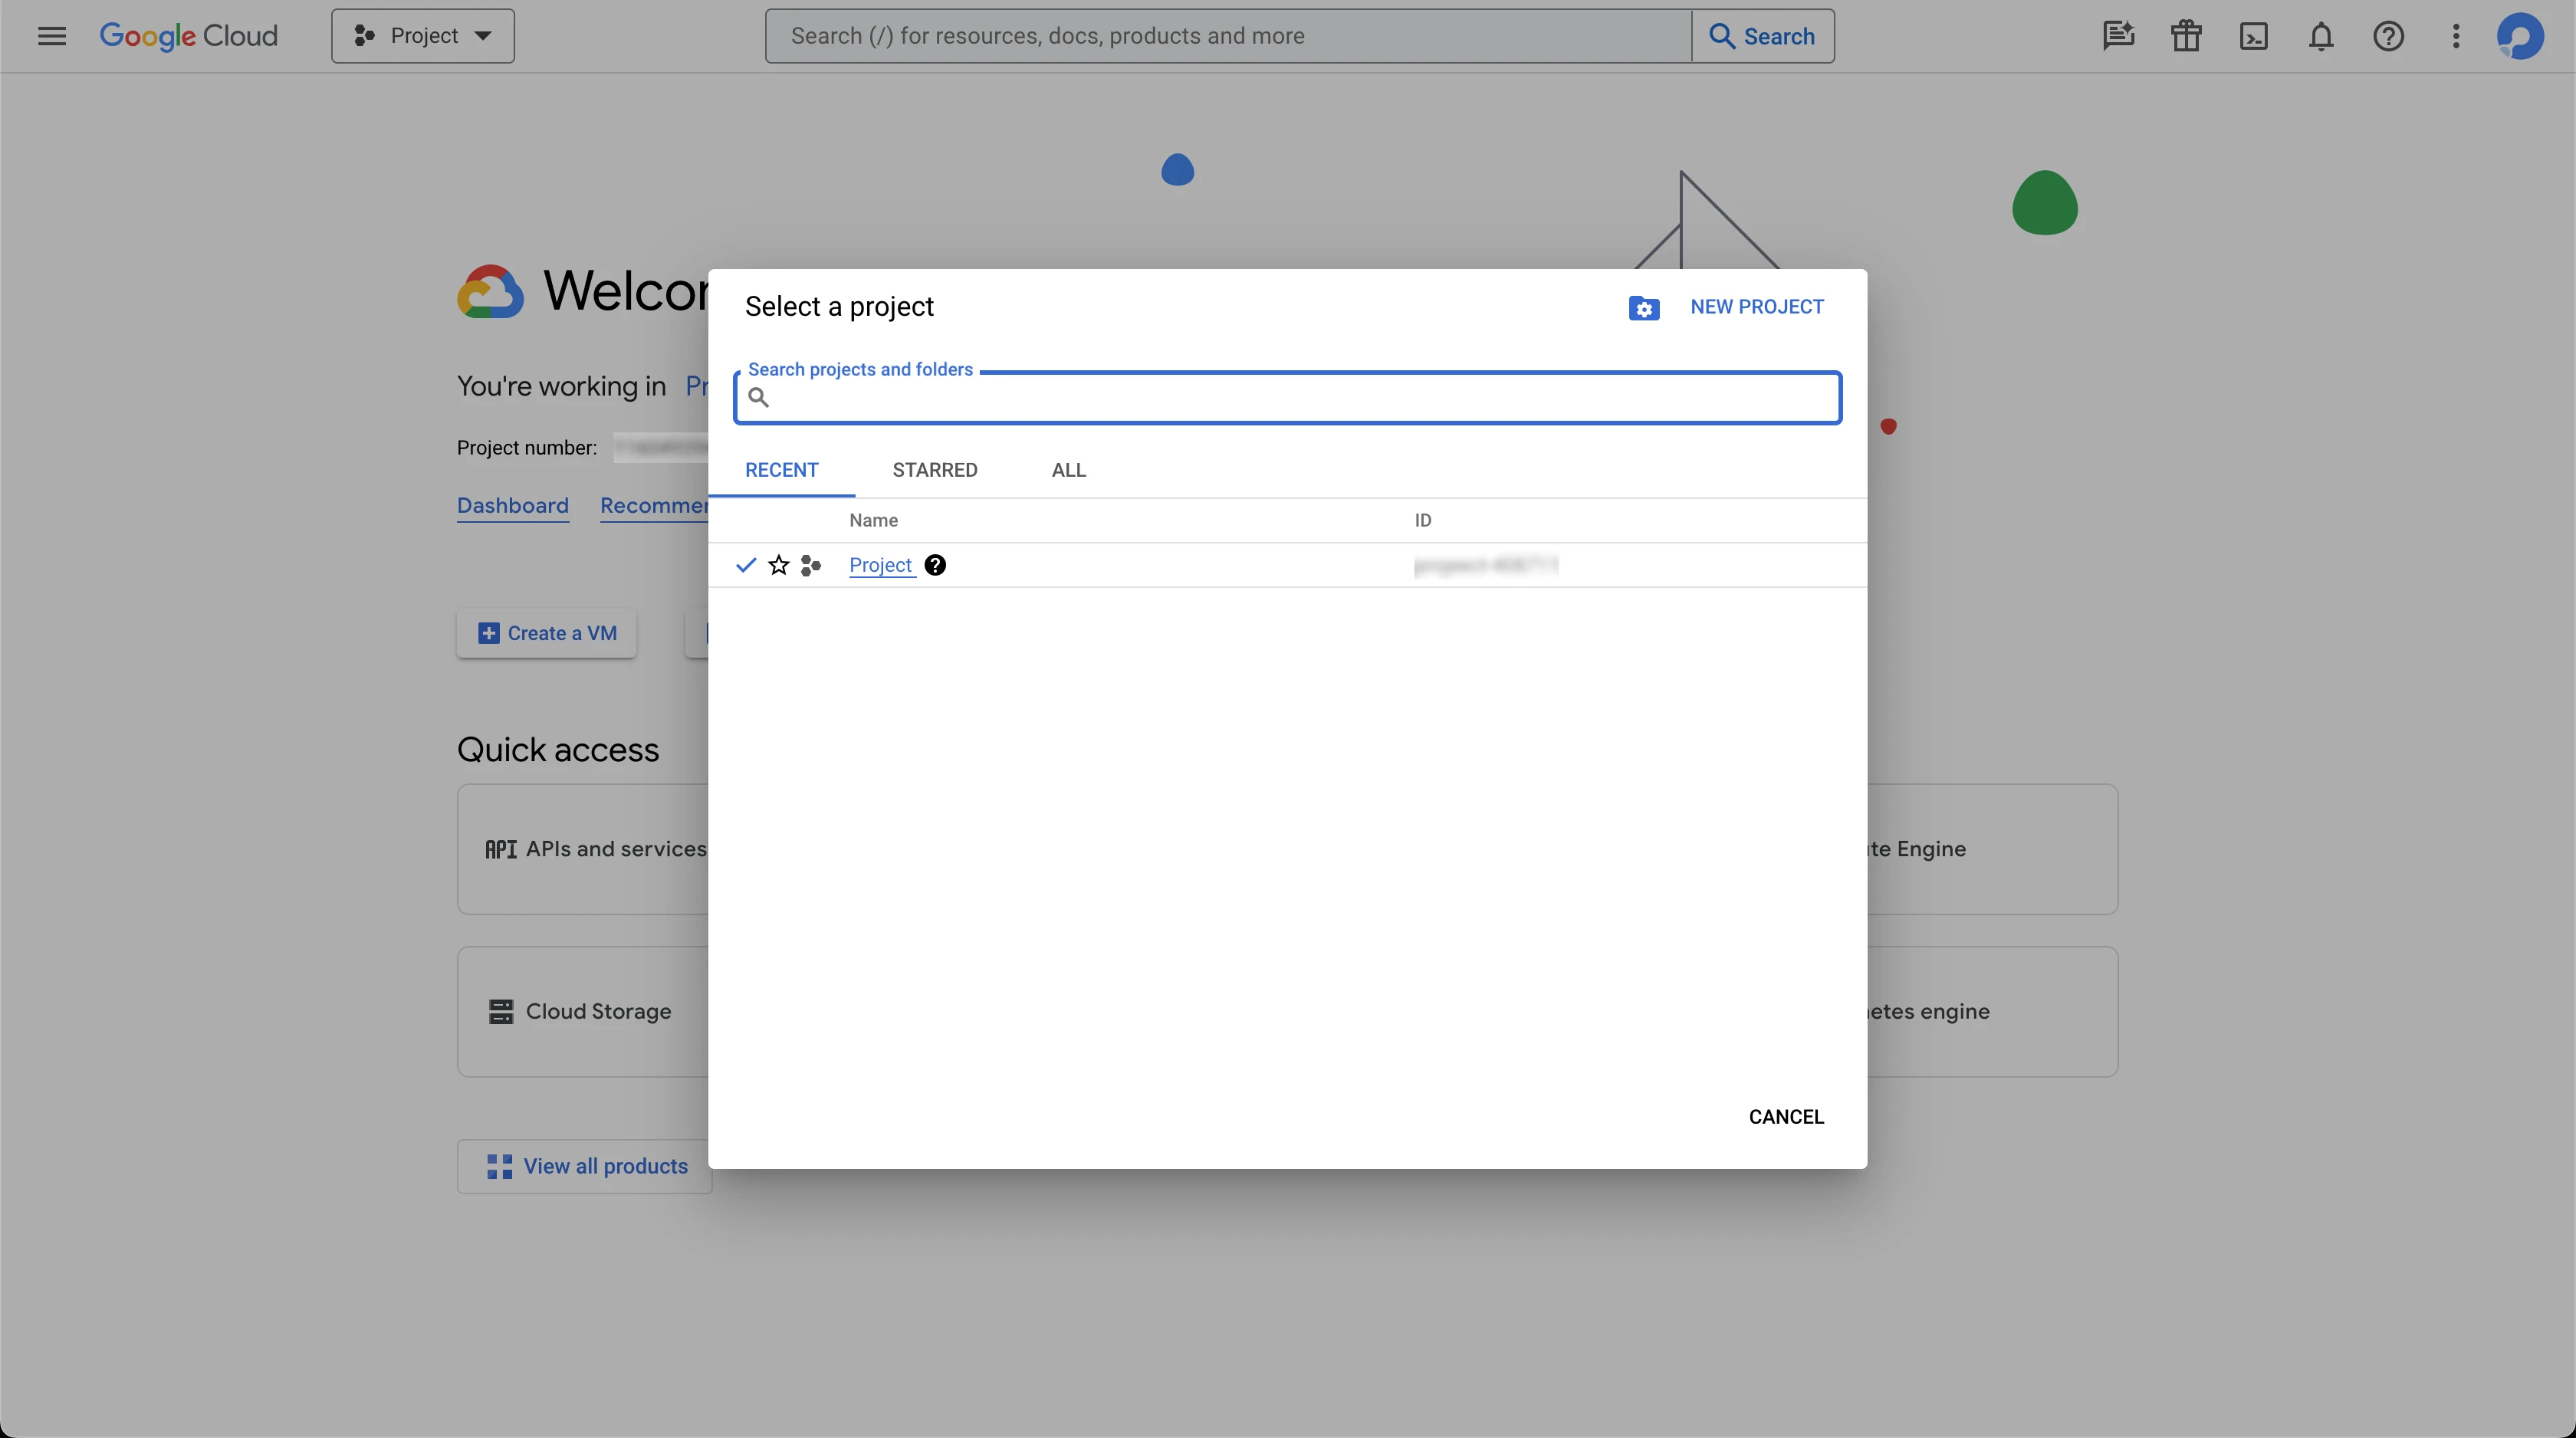Switch to the STARRED tab
2576x1438 pixels.
935,470
